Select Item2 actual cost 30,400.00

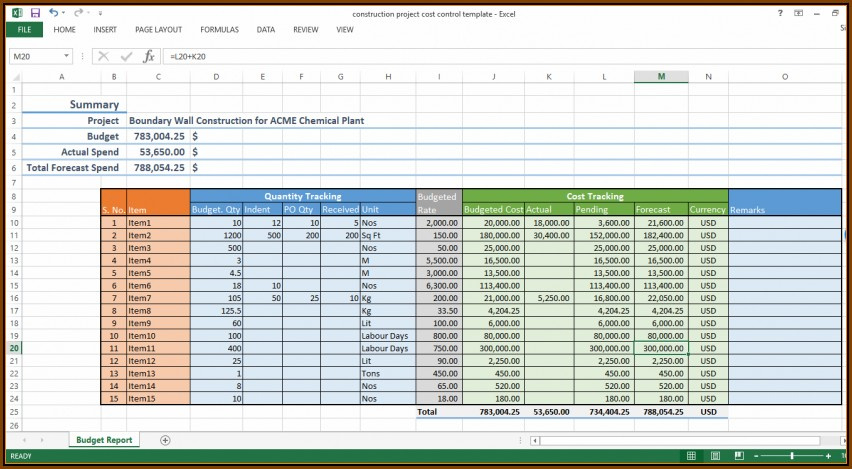click(549, 235)
